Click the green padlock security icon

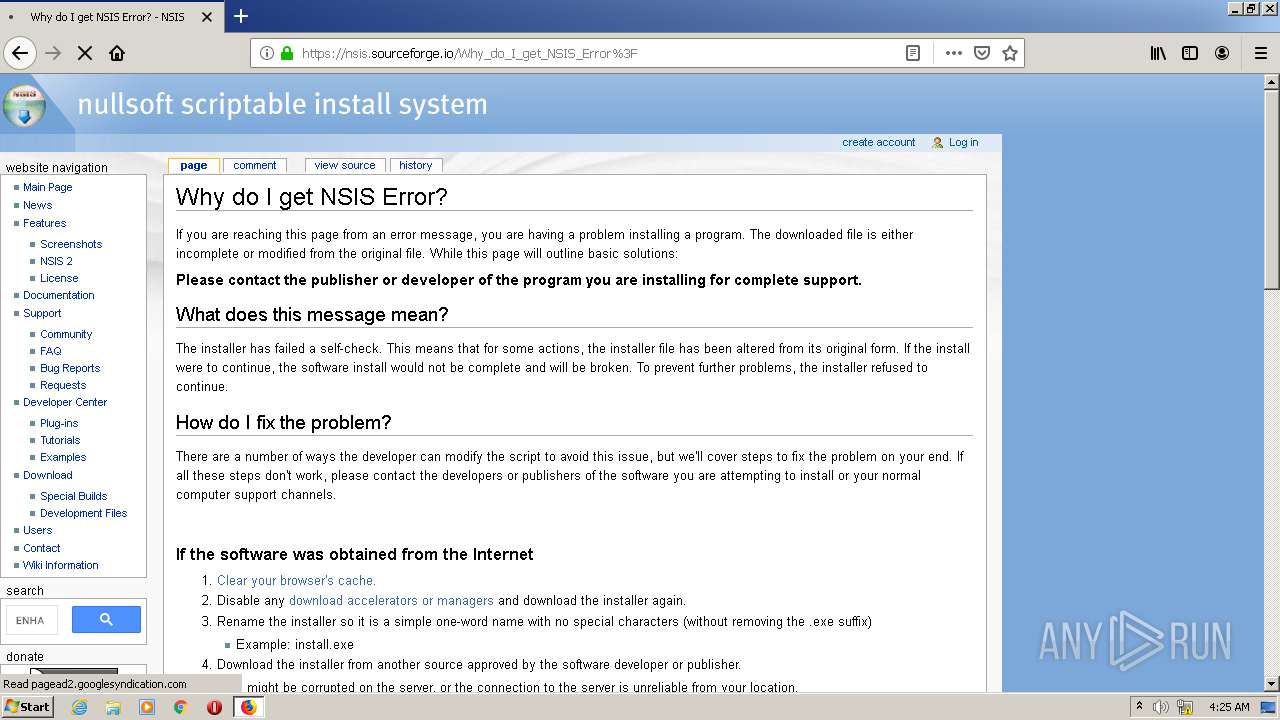(x=287, y=53)
